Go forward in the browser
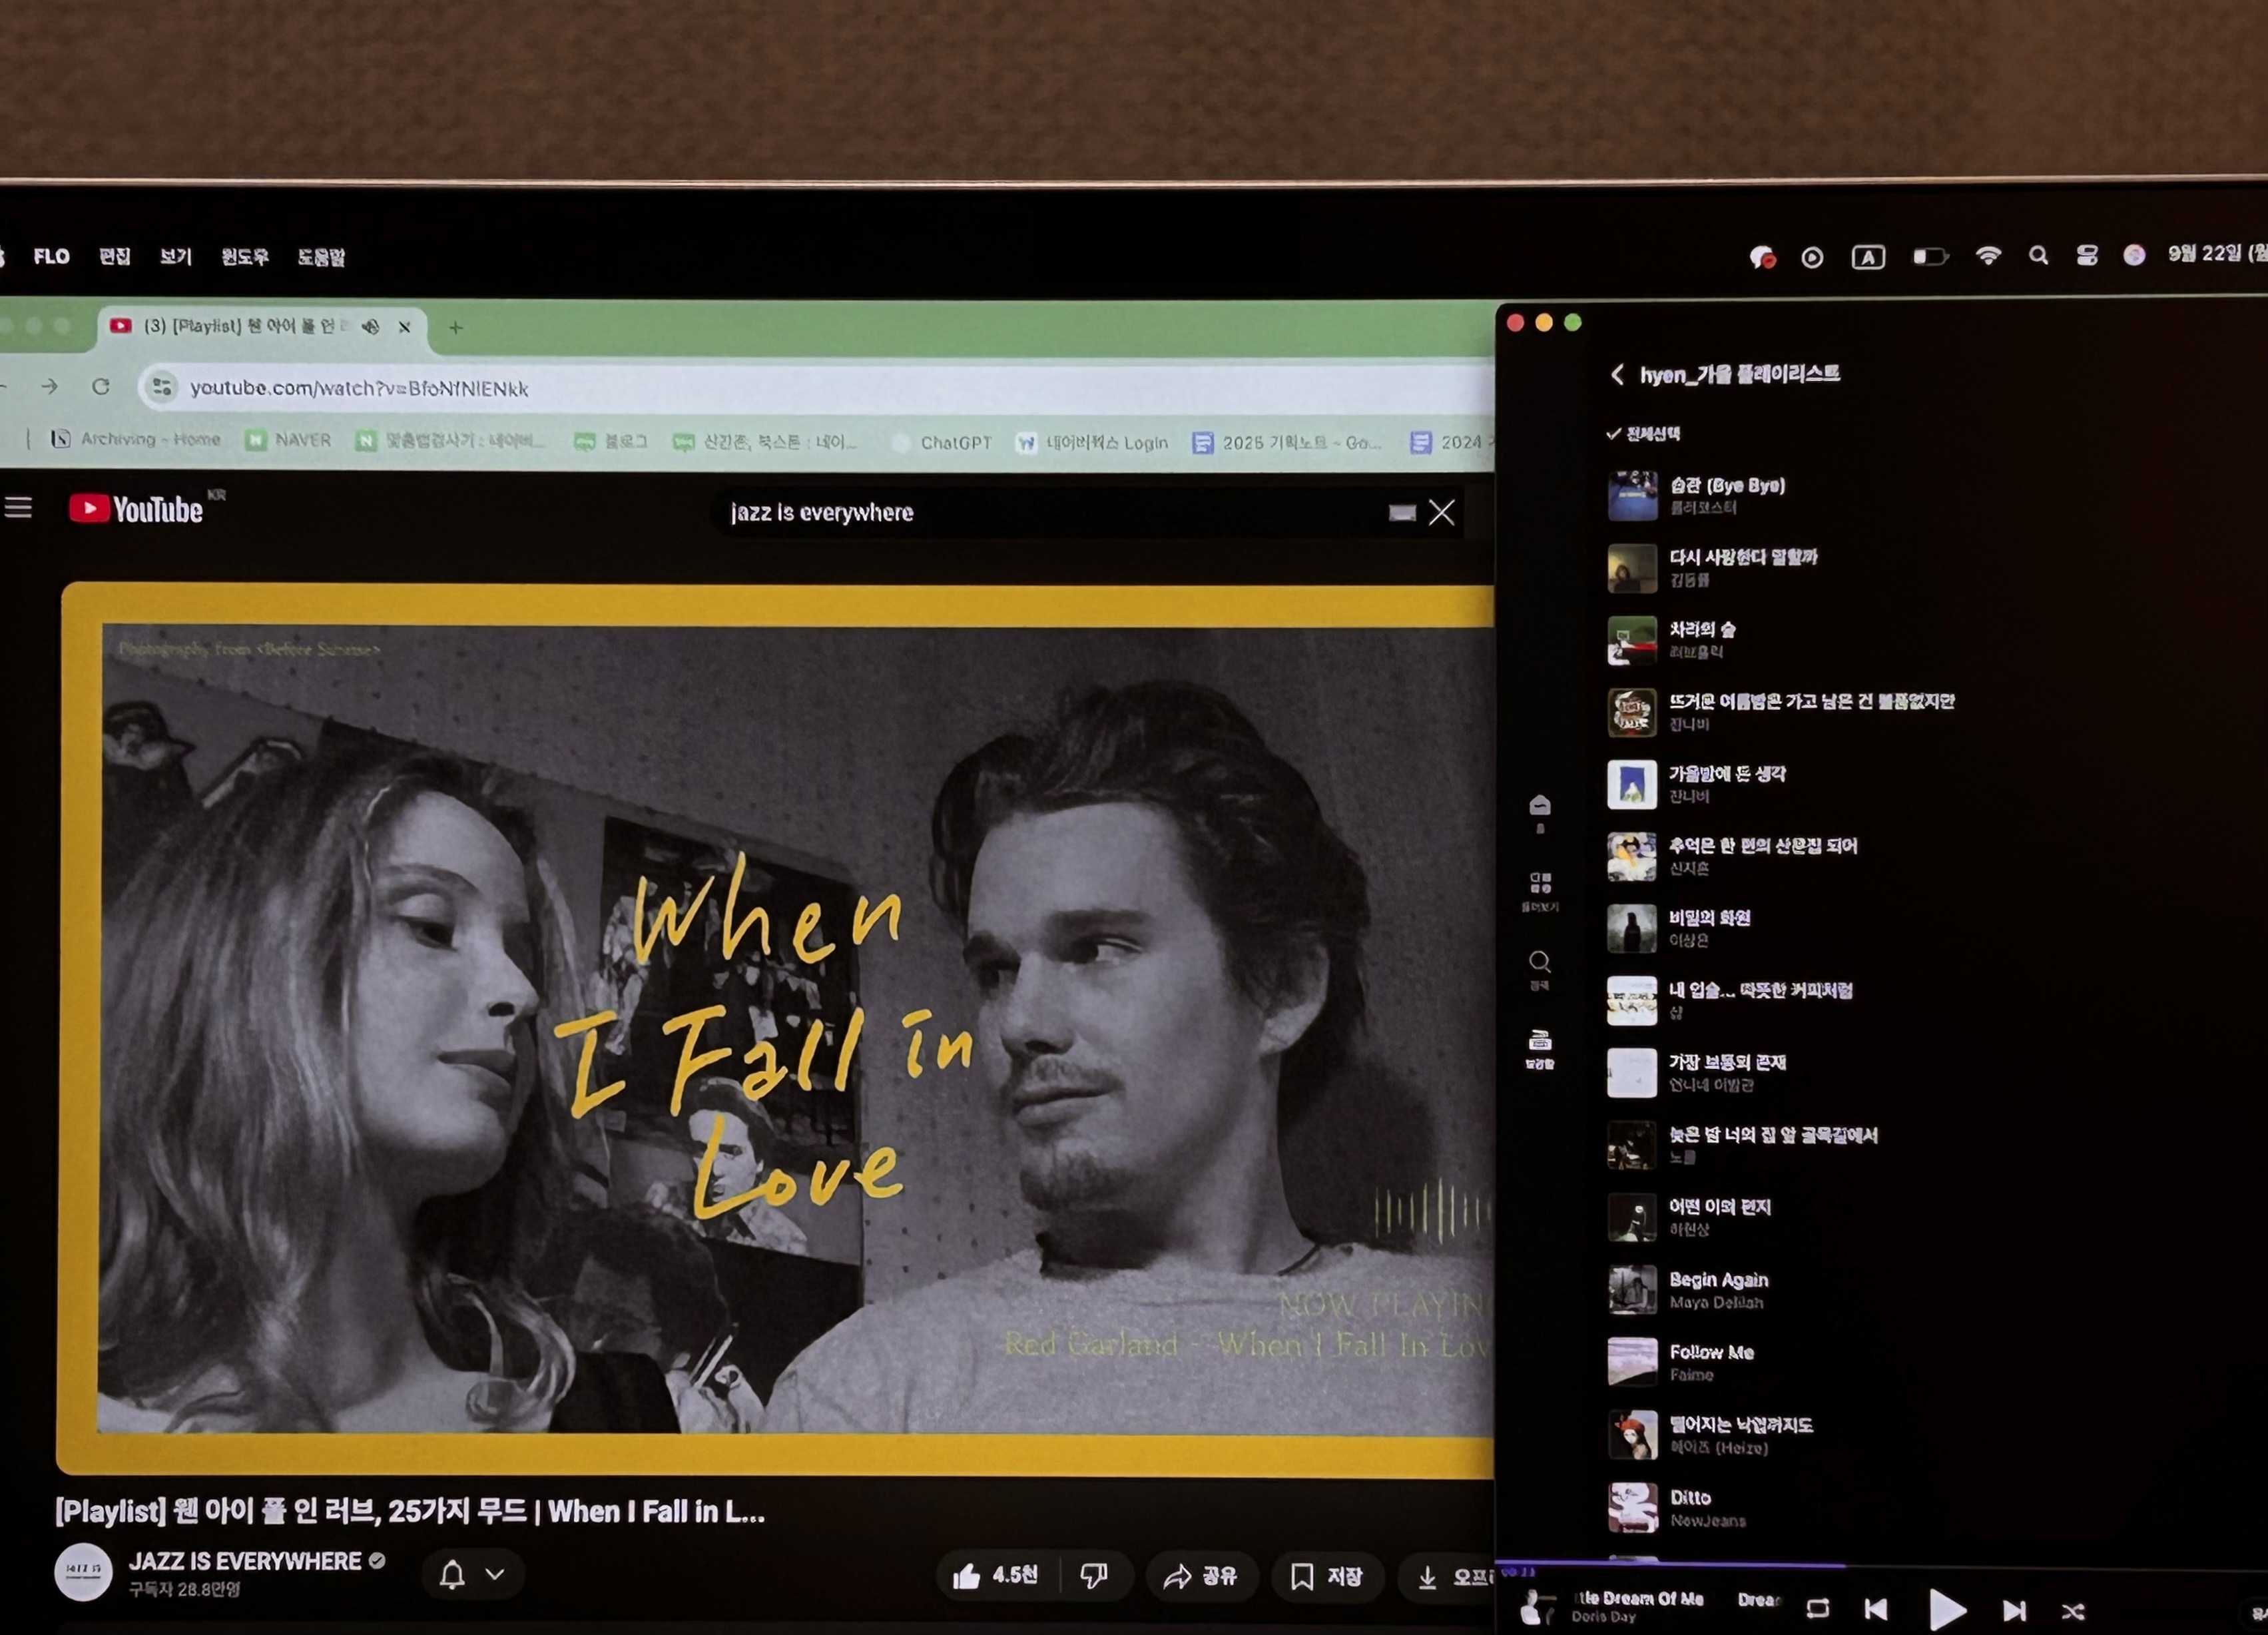This screenshot has height=1635, width=2268. [50, 386]
